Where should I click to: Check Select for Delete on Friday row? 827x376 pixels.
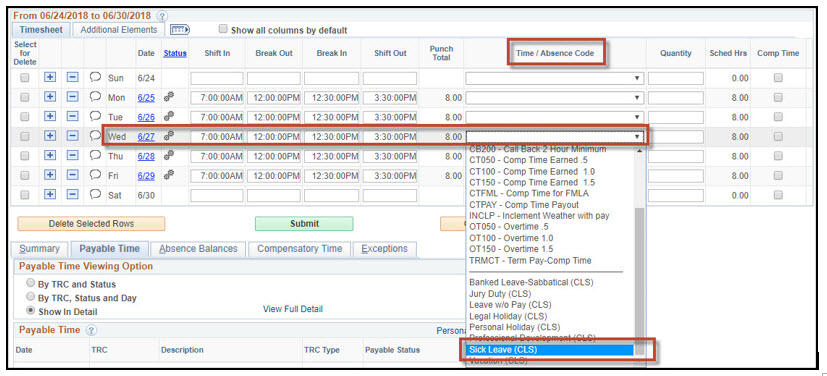tap(24, 176)
